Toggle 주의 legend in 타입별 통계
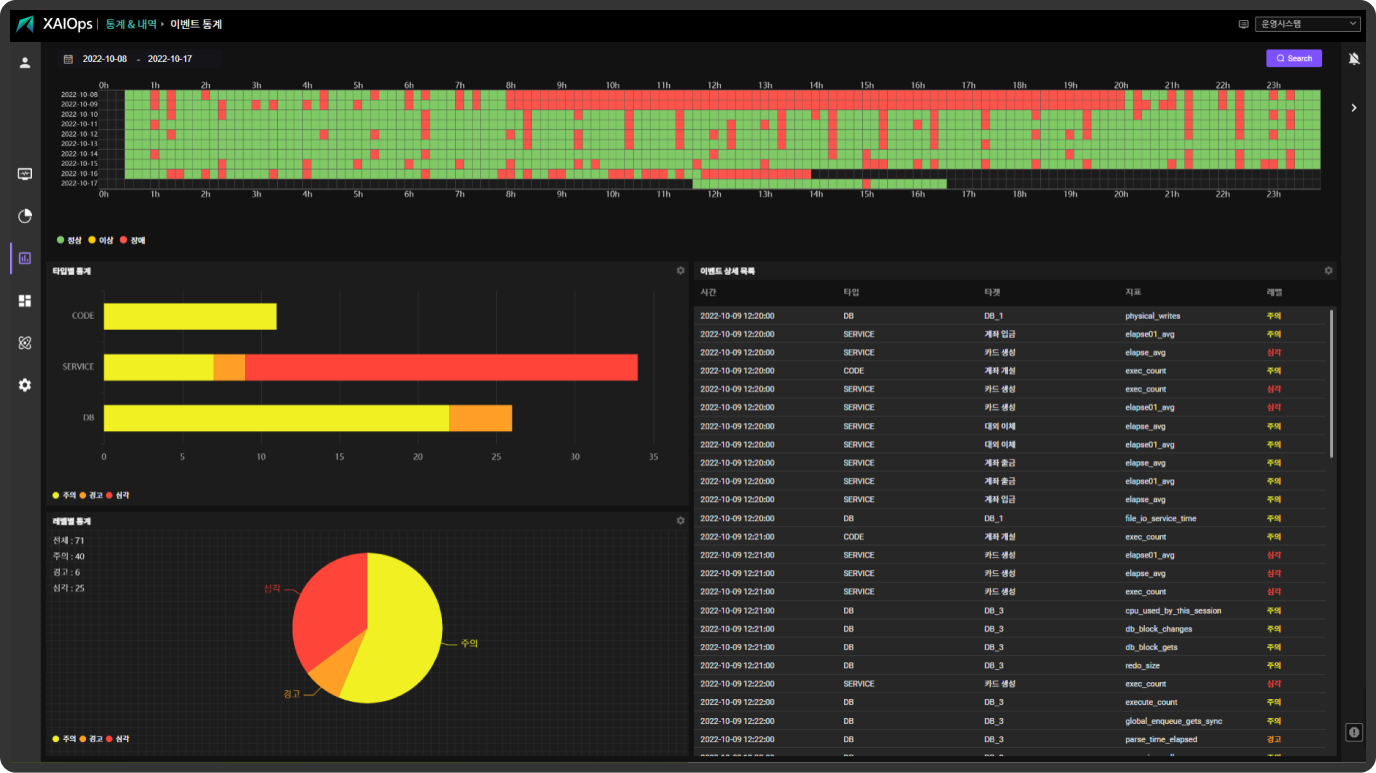The height and width of the screenshot is (773, 1376). tap(65, 495)
